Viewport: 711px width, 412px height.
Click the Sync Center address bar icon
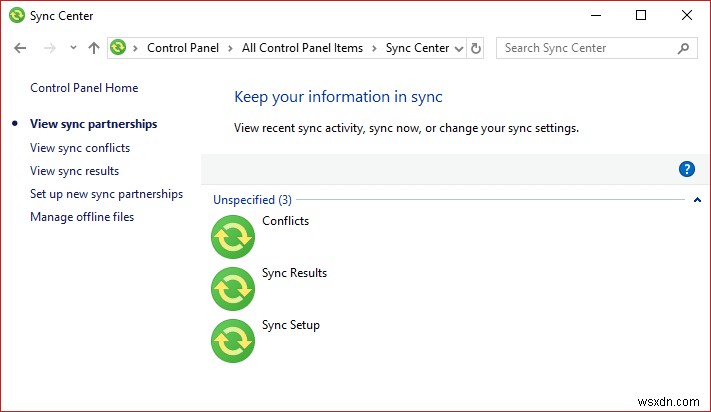(x=119, y=48)
